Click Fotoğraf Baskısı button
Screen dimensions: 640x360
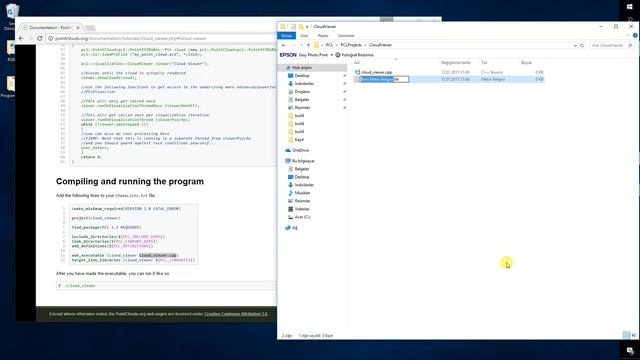click(354, 55)
